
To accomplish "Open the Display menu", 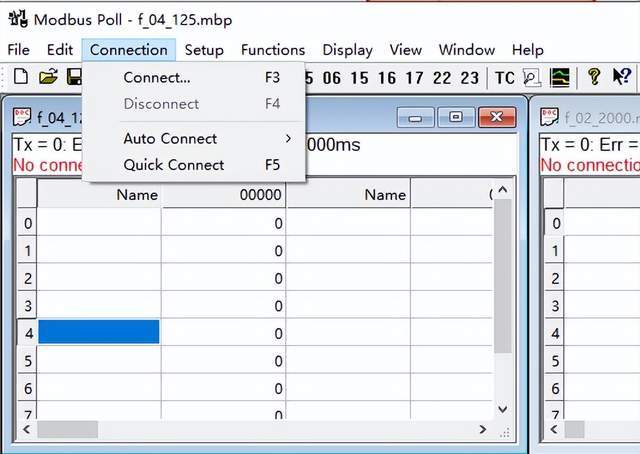I will [x=347, y=50].
